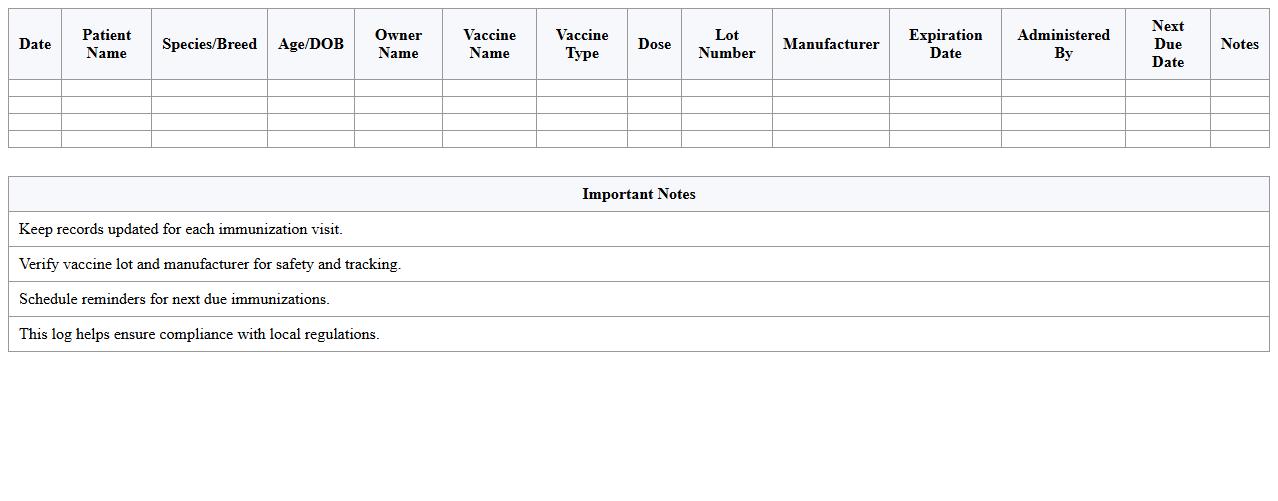Select the Vaccine Name column header

(x=489, y=44)
